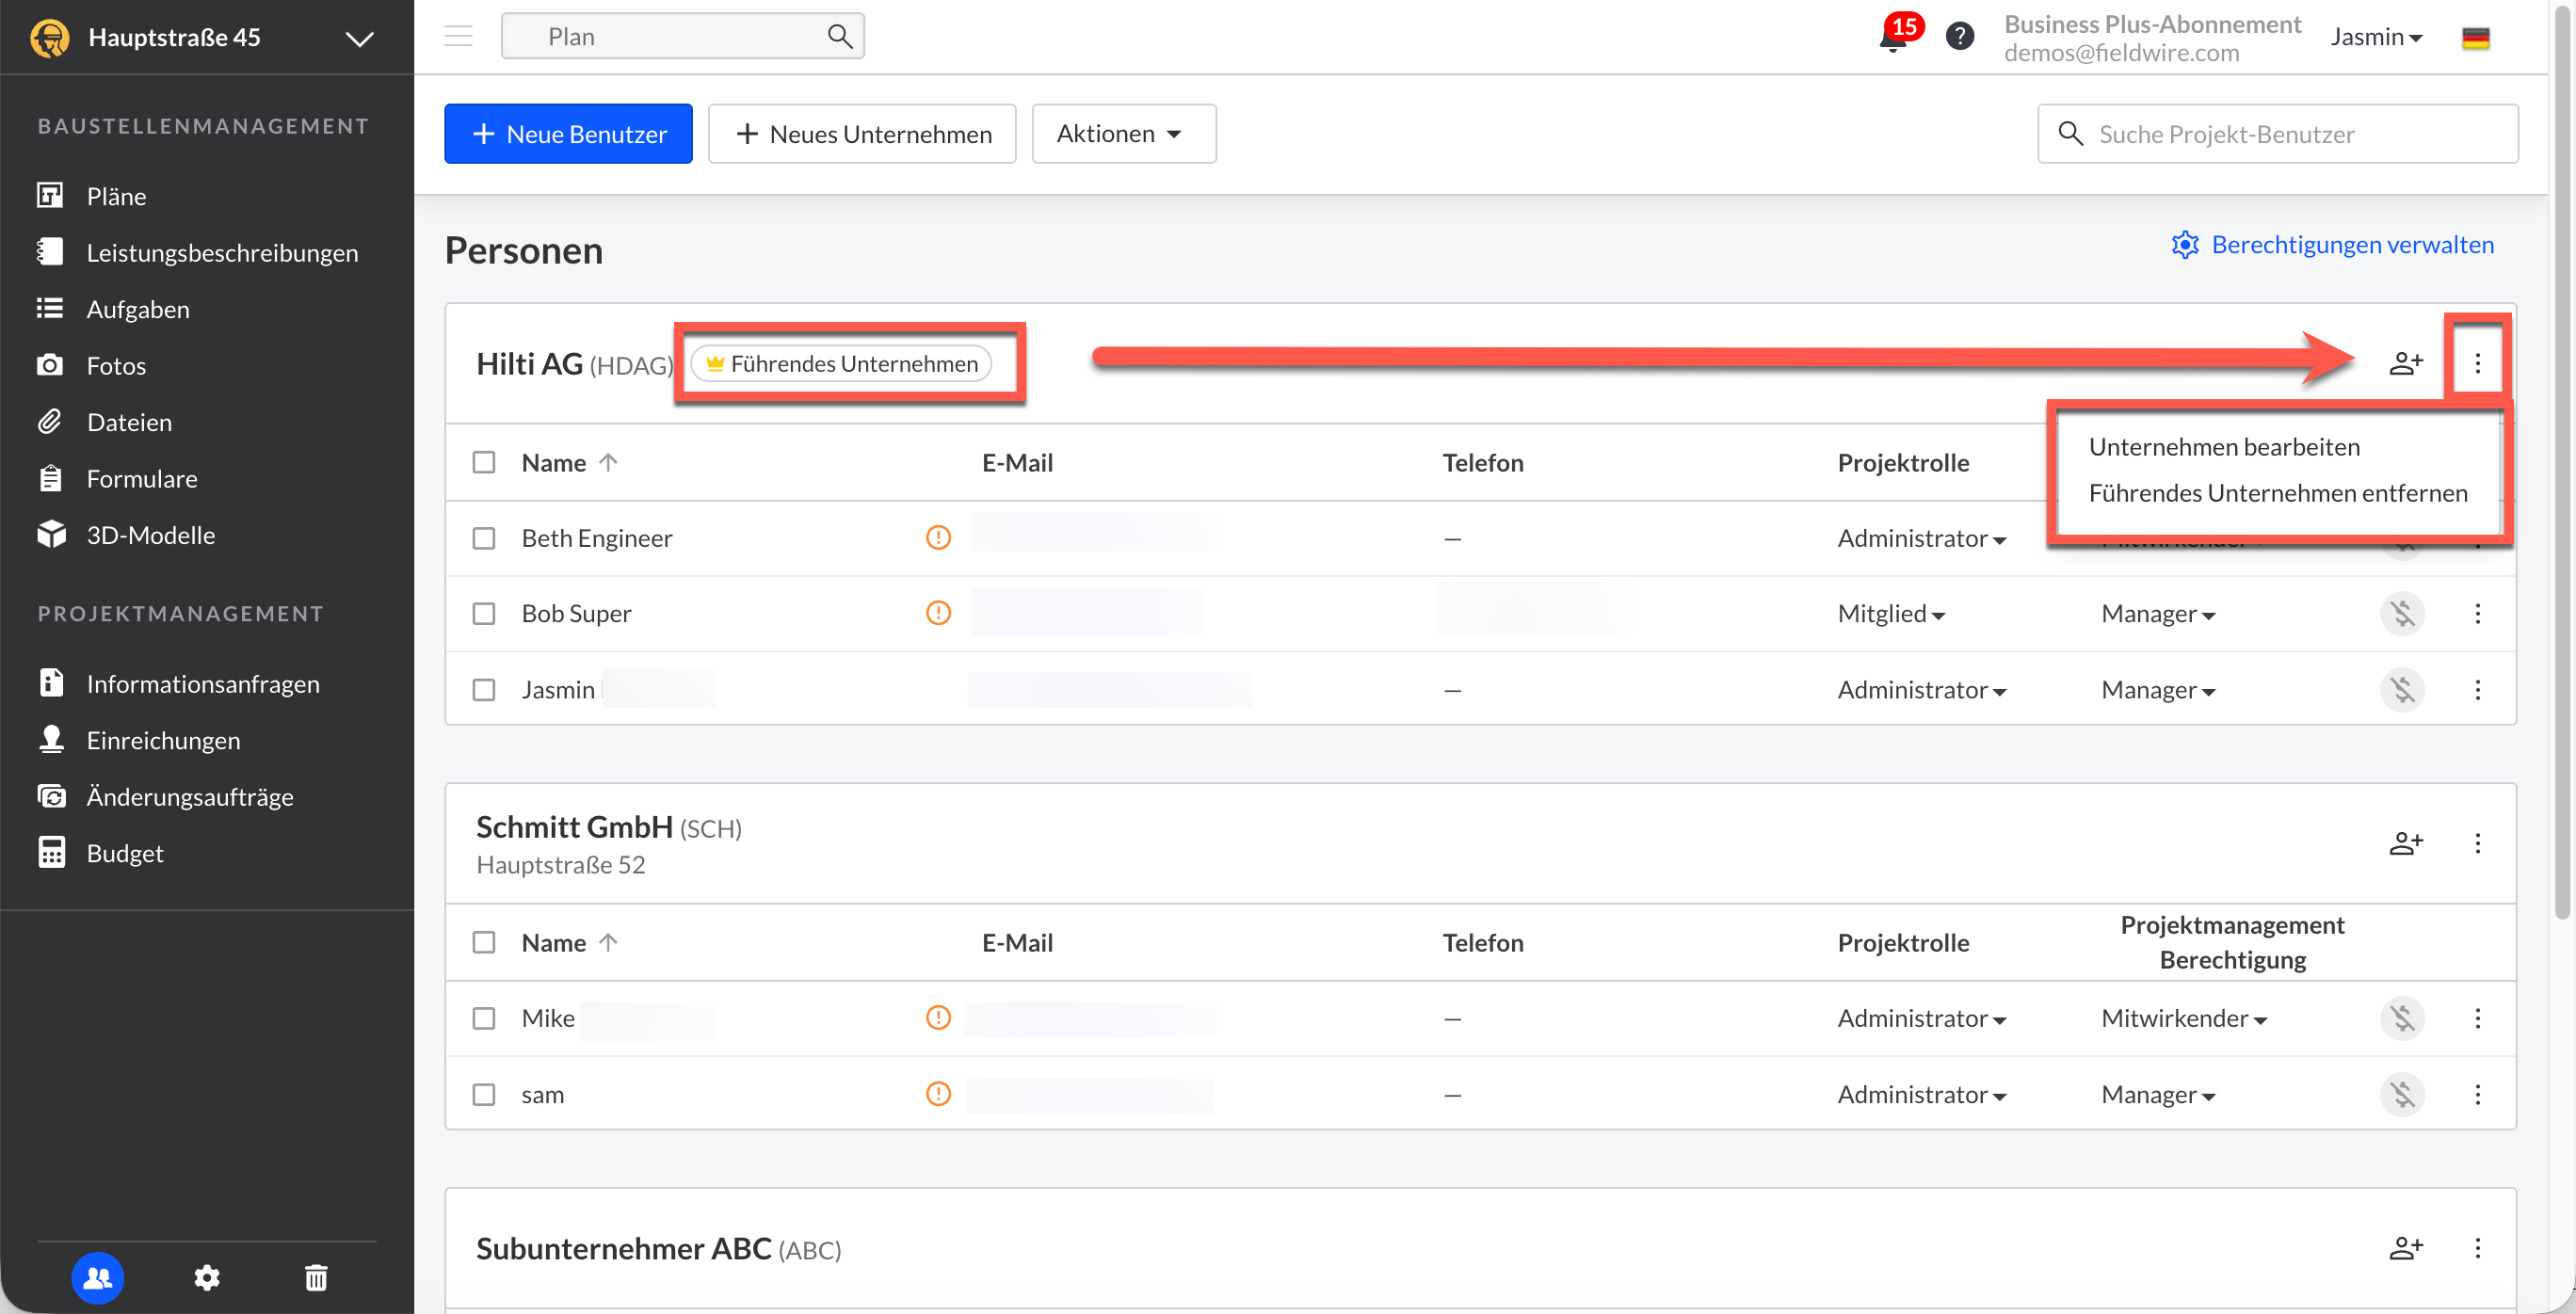Expand the Hauptstraße 45 project chevron

[x=359, y=38]
